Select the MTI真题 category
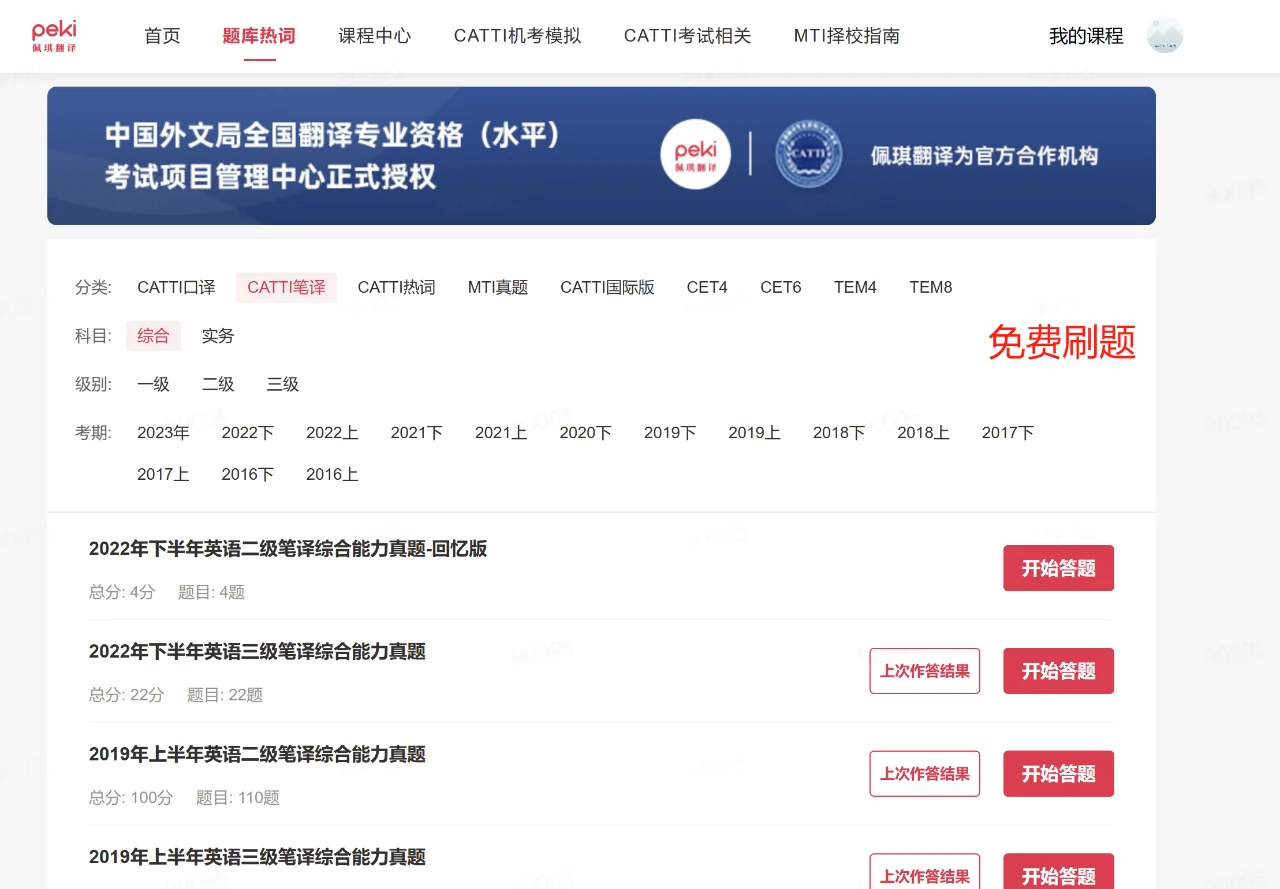Viewport: 1280px width, 889px height. [498, 287]
